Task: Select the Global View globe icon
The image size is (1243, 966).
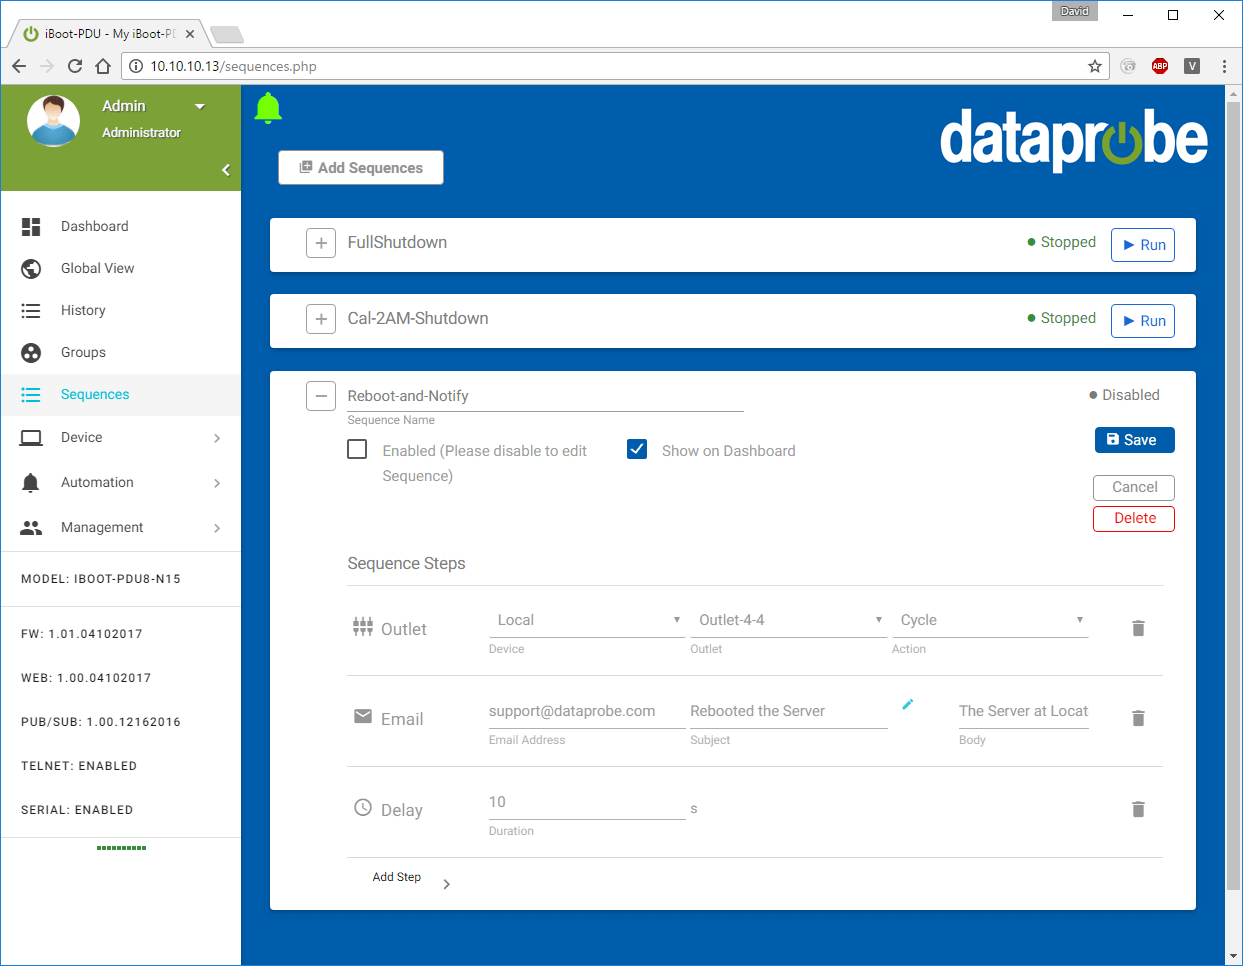Action: [30, 268]
